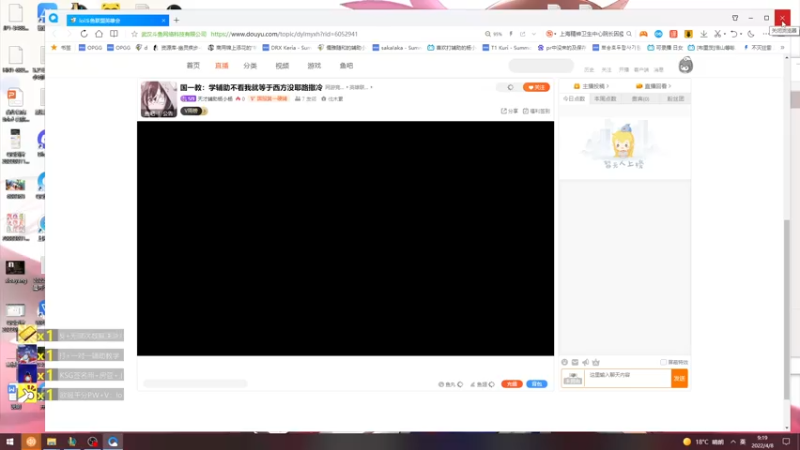The height and width of the screenshot is (450, 800).
Task: Reload the page with the refresh icon
Action: click(84, 34)
